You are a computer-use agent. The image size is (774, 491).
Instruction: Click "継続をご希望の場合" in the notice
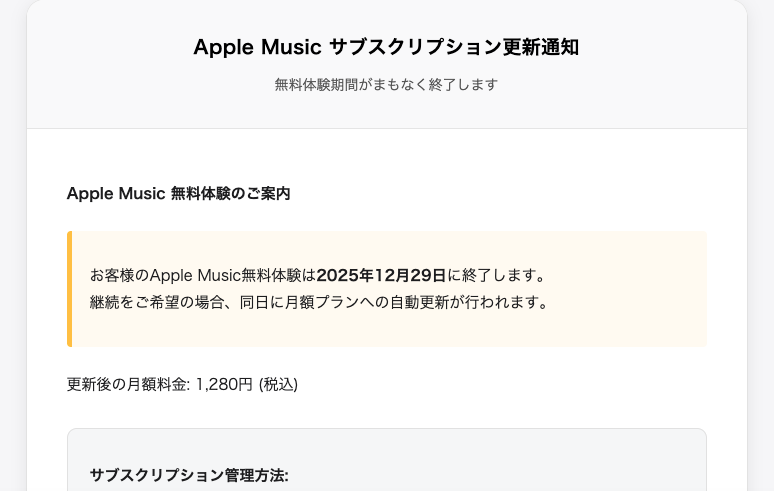pos(153,302)
